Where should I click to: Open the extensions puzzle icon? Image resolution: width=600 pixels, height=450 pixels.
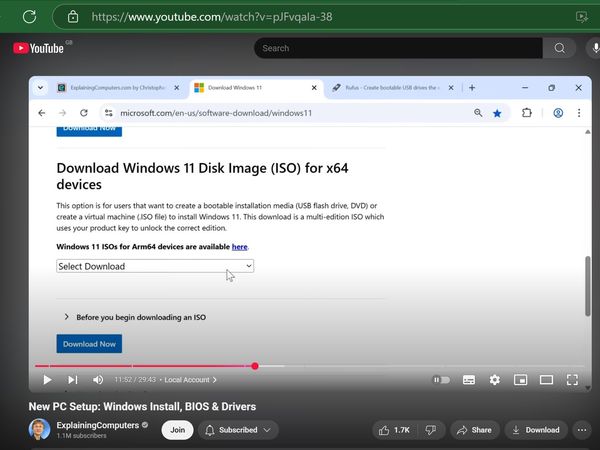tap(527, 113)
